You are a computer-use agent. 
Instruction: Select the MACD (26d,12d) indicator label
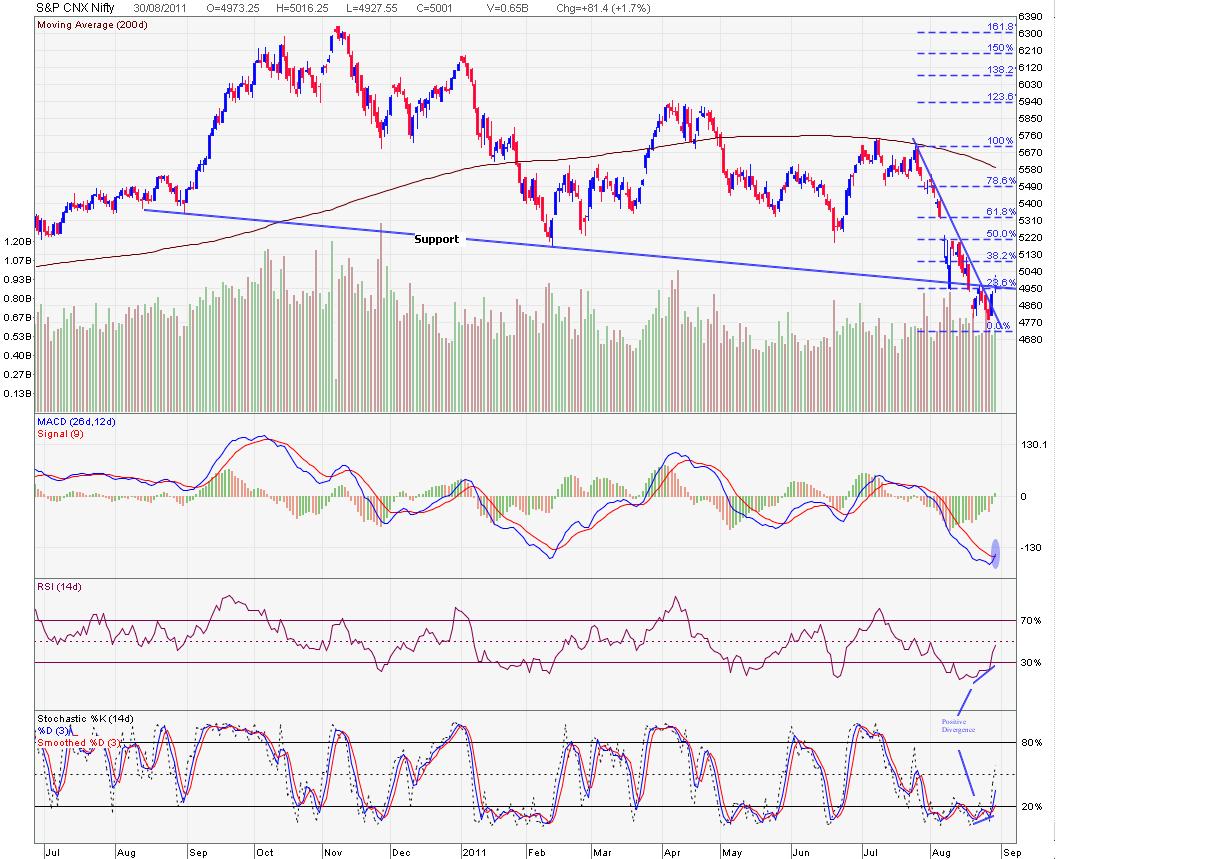[x=76, y=423]
